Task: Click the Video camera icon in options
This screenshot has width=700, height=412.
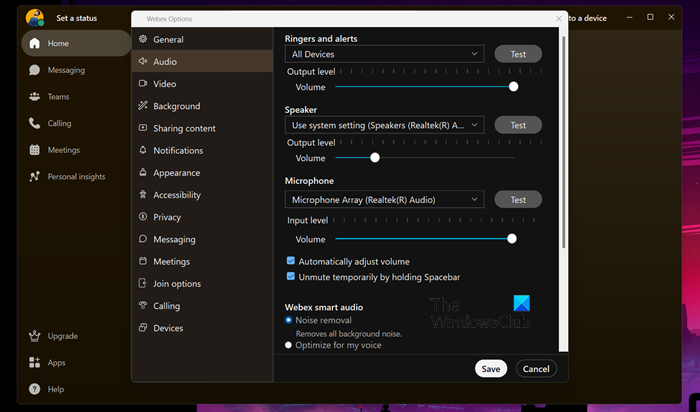Action: [143, 83]
